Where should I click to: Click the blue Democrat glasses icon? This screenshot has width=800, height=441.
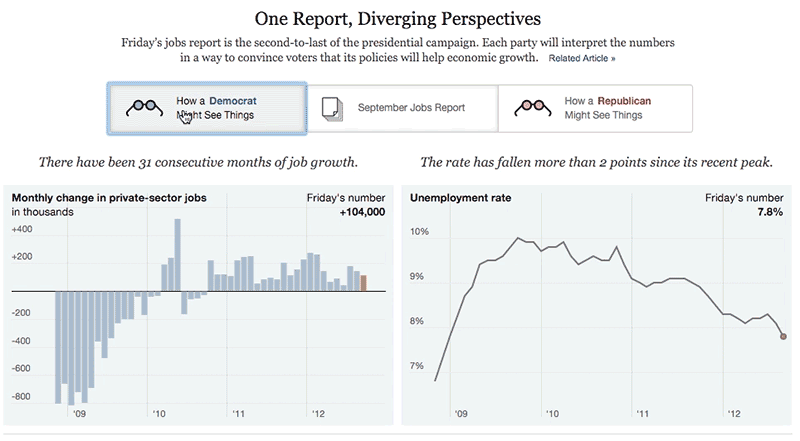tap(144, 108)
